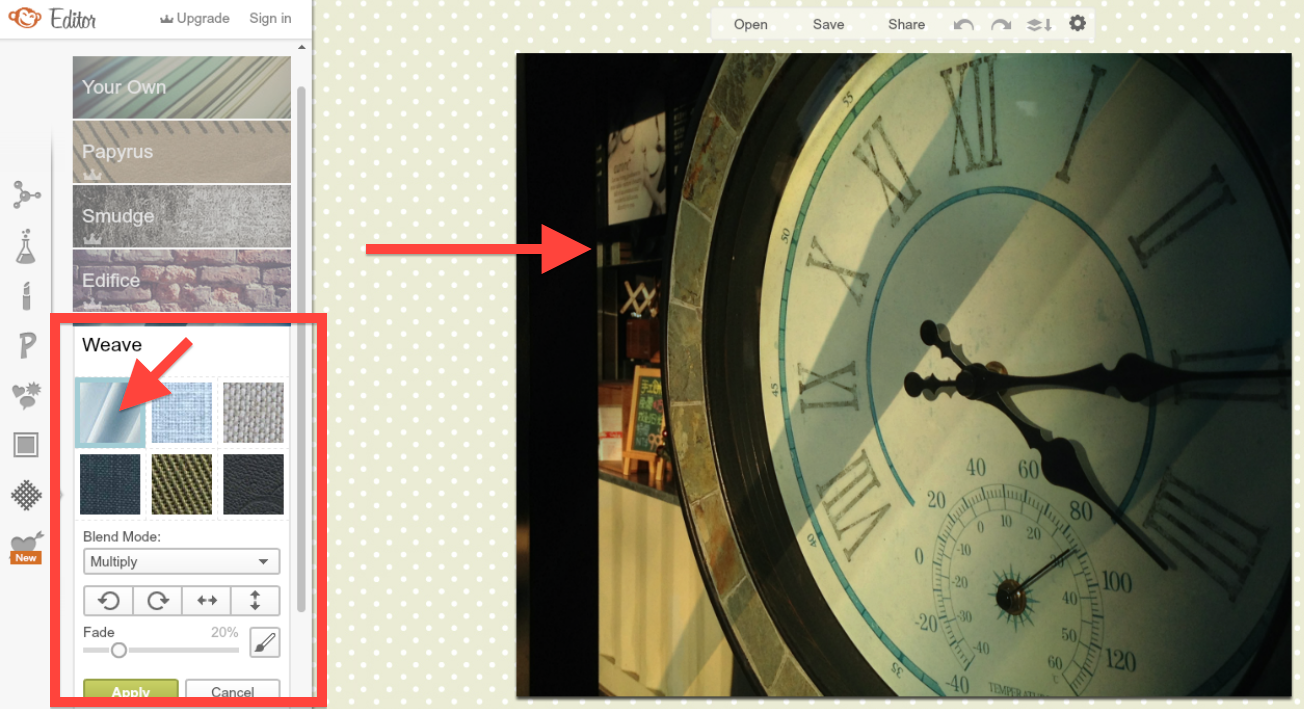Select the gray mesh weave swatch
This screenshot has width=1304, height=709.
coord(253,412)
